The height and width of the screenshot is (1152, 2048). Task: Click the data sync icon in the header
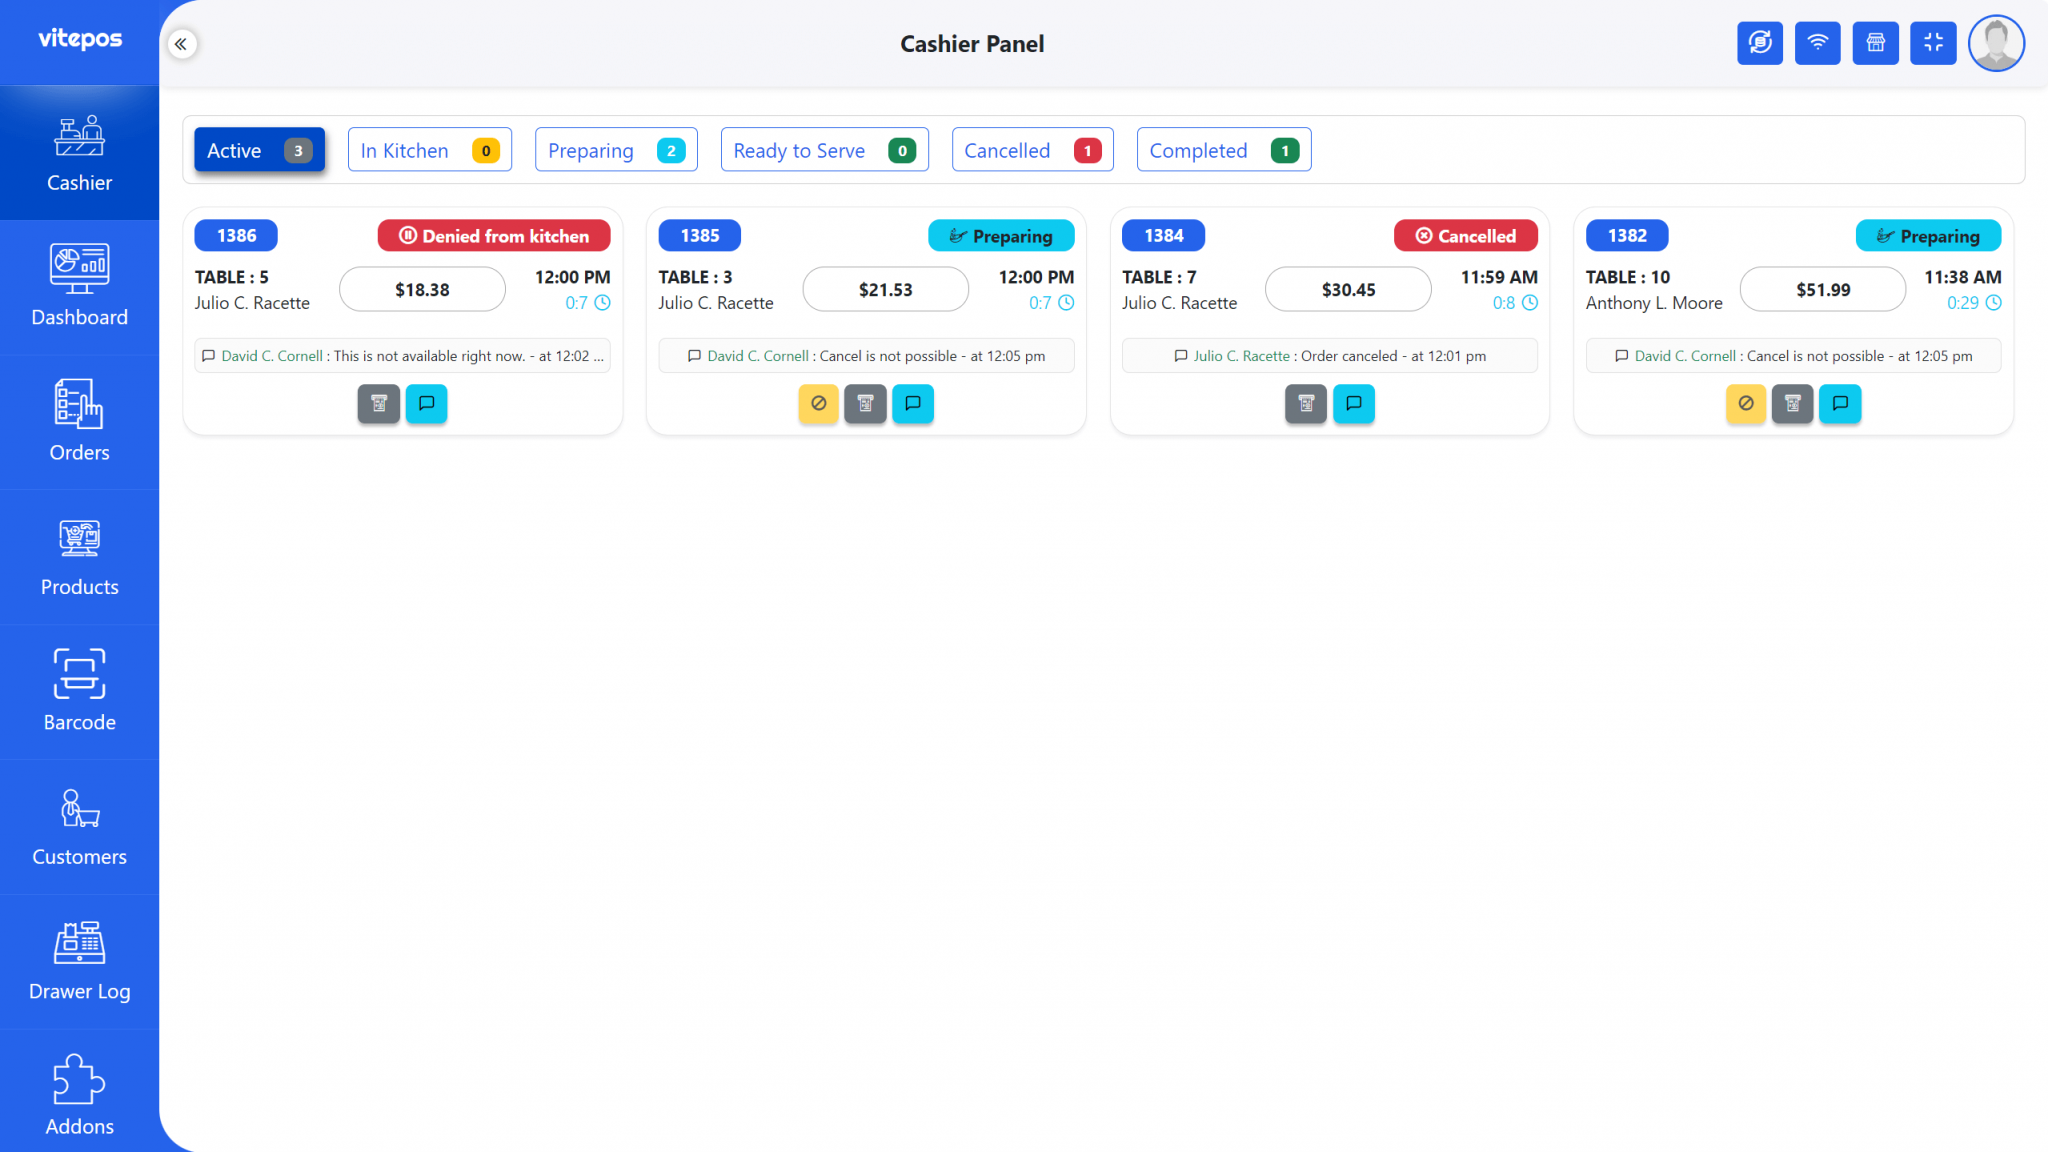coord(1760,43)
